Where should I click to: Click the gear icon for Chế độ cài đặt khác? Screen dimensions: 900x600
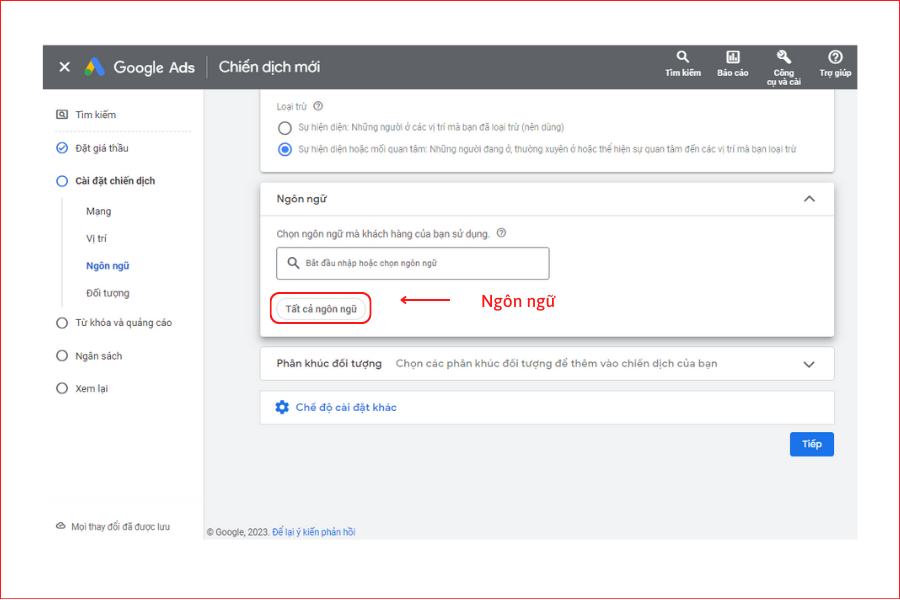pyautogui.click(x=282, y=407)
